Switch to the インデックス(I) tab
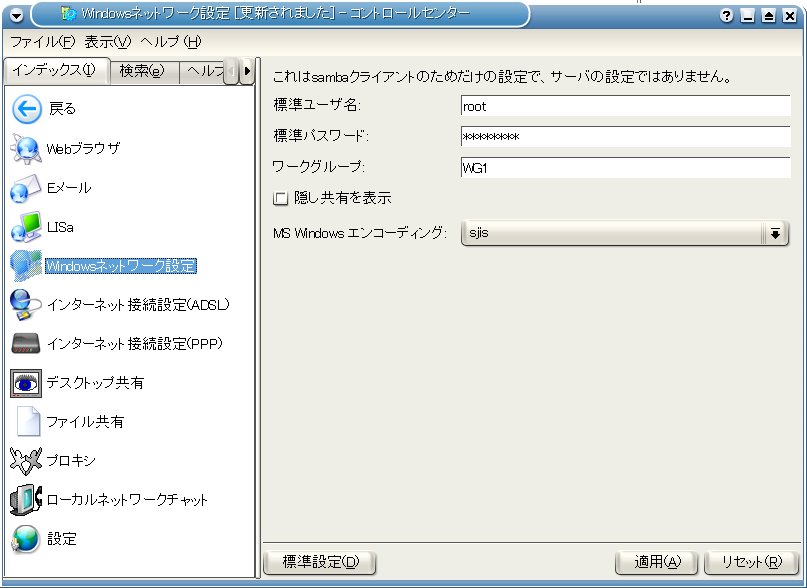807x588 pixels. tap(56, 71)
